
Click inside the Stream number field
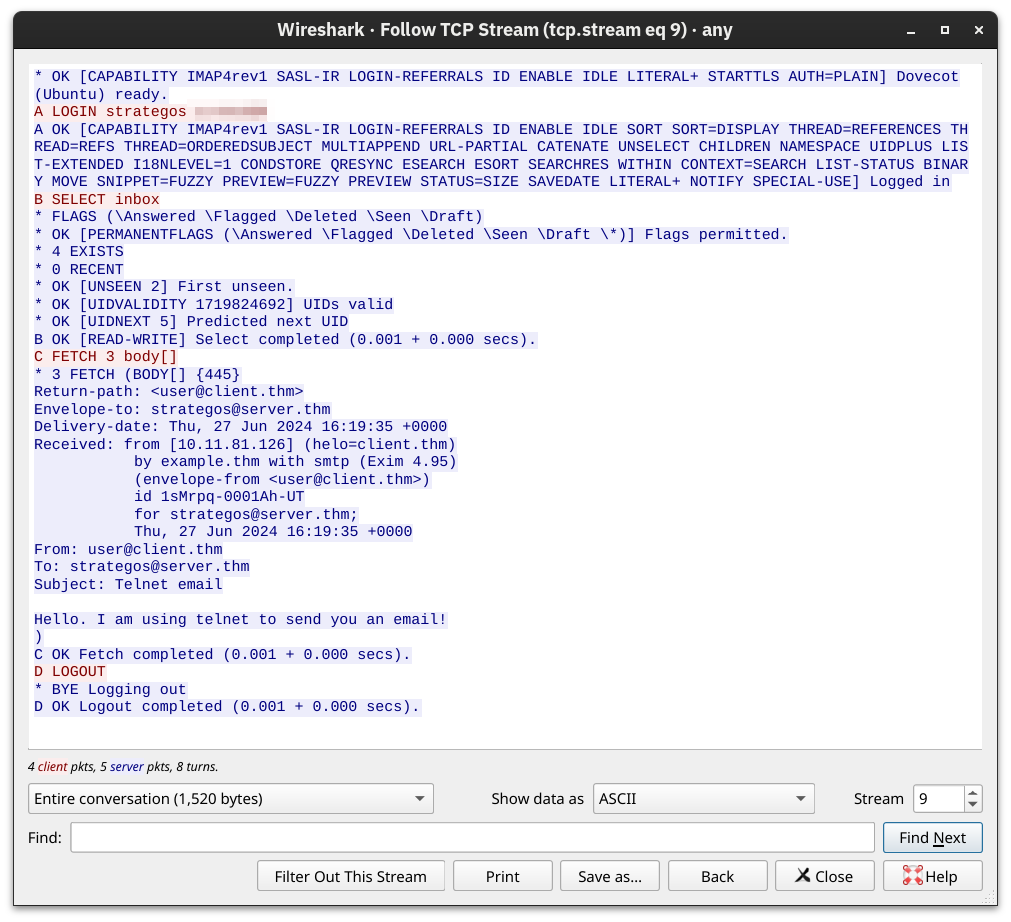938,798
